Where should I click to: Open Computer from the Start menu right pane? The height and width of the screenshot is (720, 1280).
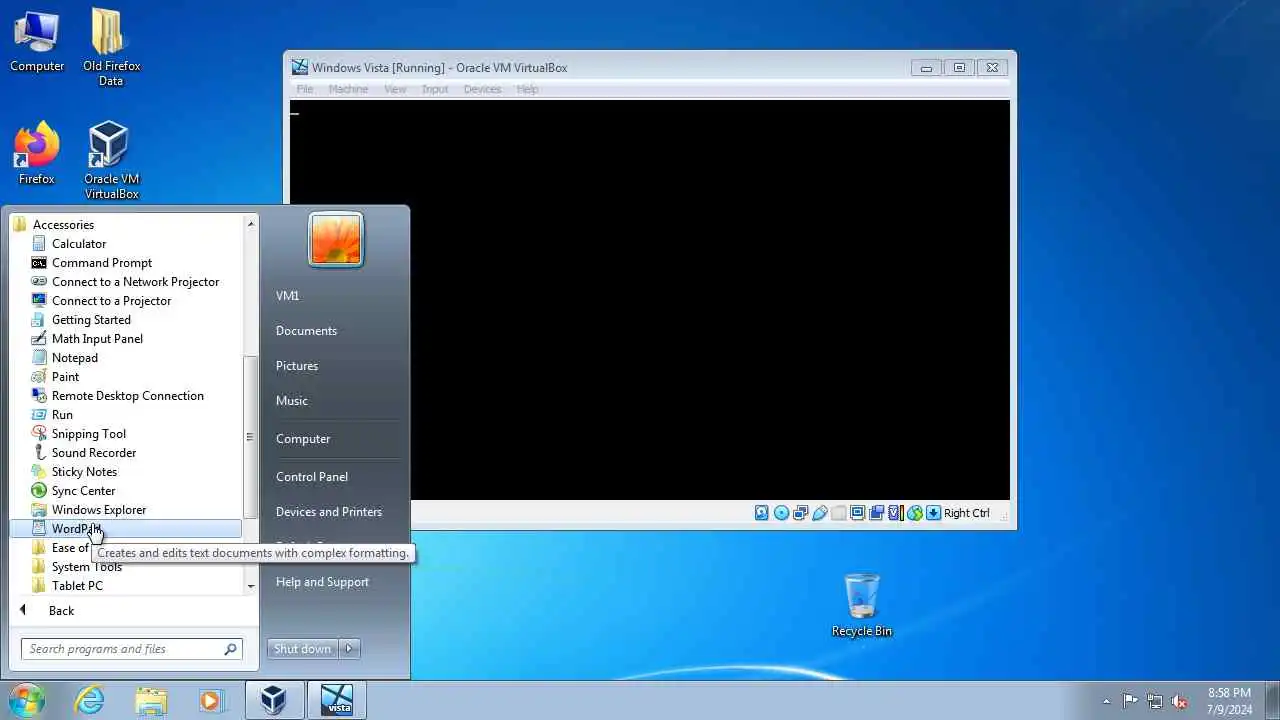[x=303, y=439]
